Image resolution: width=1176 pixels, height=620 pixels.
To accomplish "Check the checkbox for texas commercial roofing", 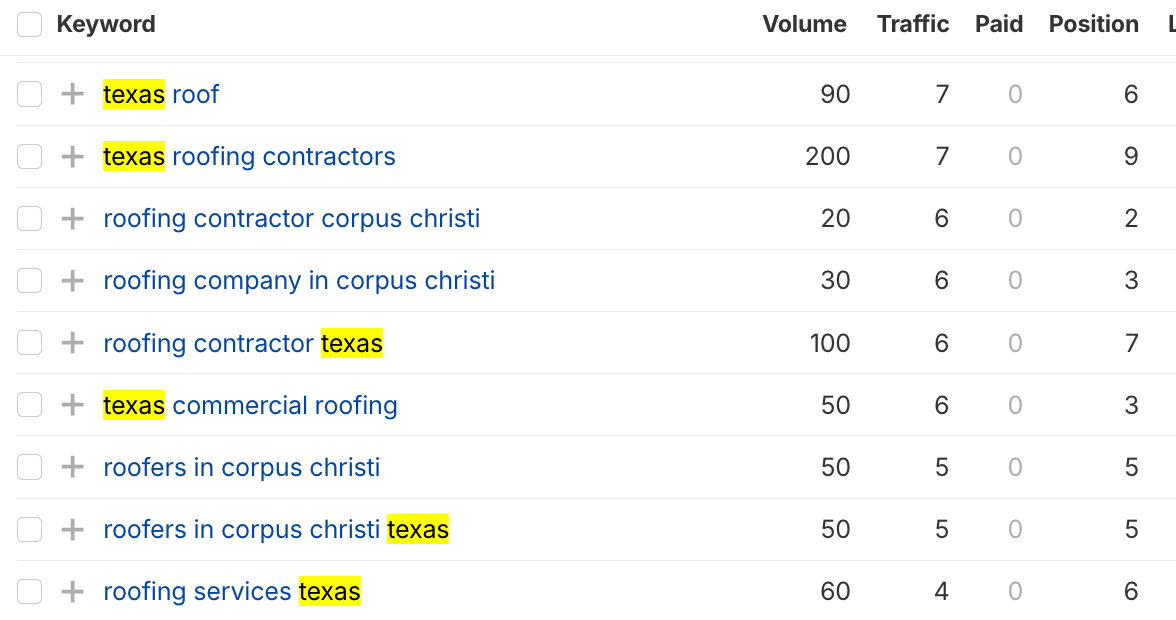I will (x=29, y=404).
